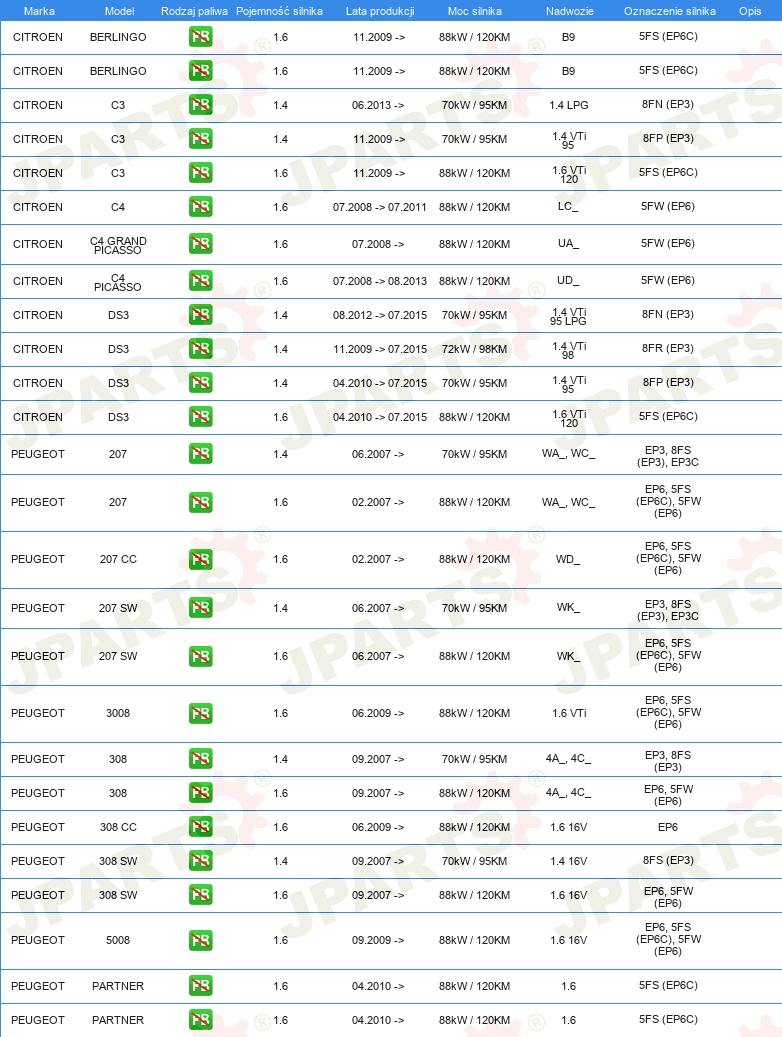
Task: Click fuel icon in Peugeot 207 1.4 WA_, WC_ row
Action: click(x=200, y=454)
